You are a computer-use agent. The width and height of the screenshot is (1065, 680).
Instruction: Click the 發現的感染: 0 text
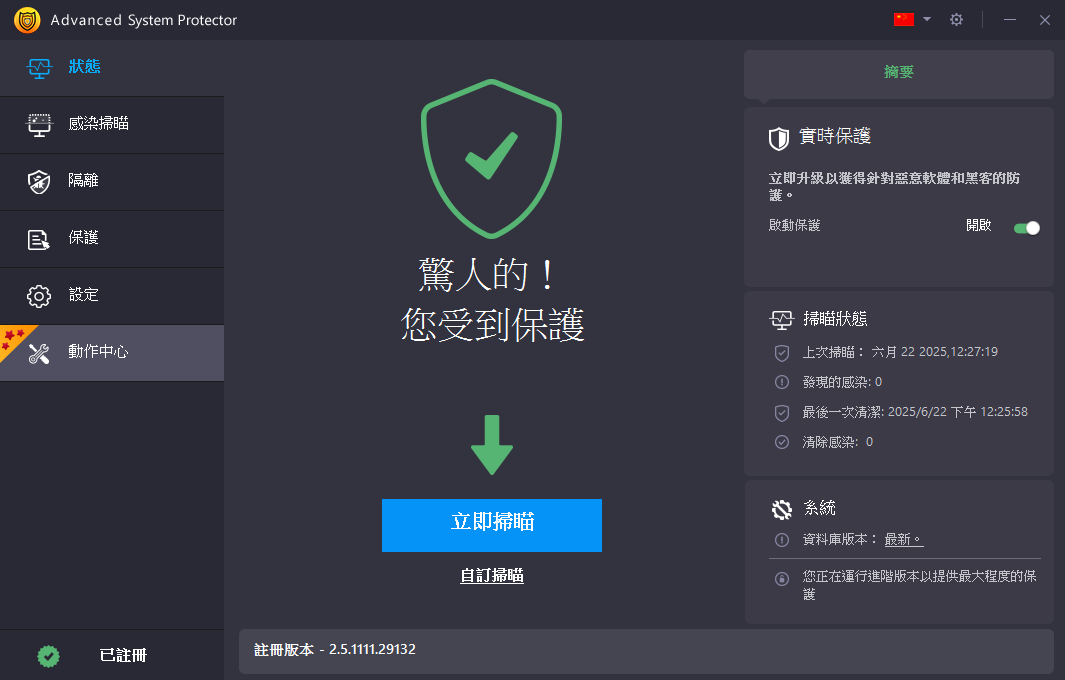click(x=842, y=382)
